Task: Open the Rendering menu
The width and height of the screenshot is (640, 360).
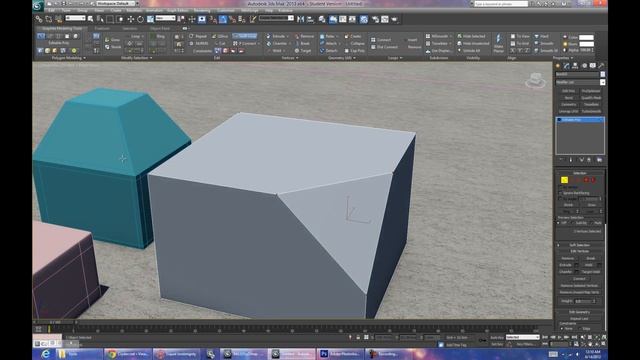Action: [x=202, y=11]
